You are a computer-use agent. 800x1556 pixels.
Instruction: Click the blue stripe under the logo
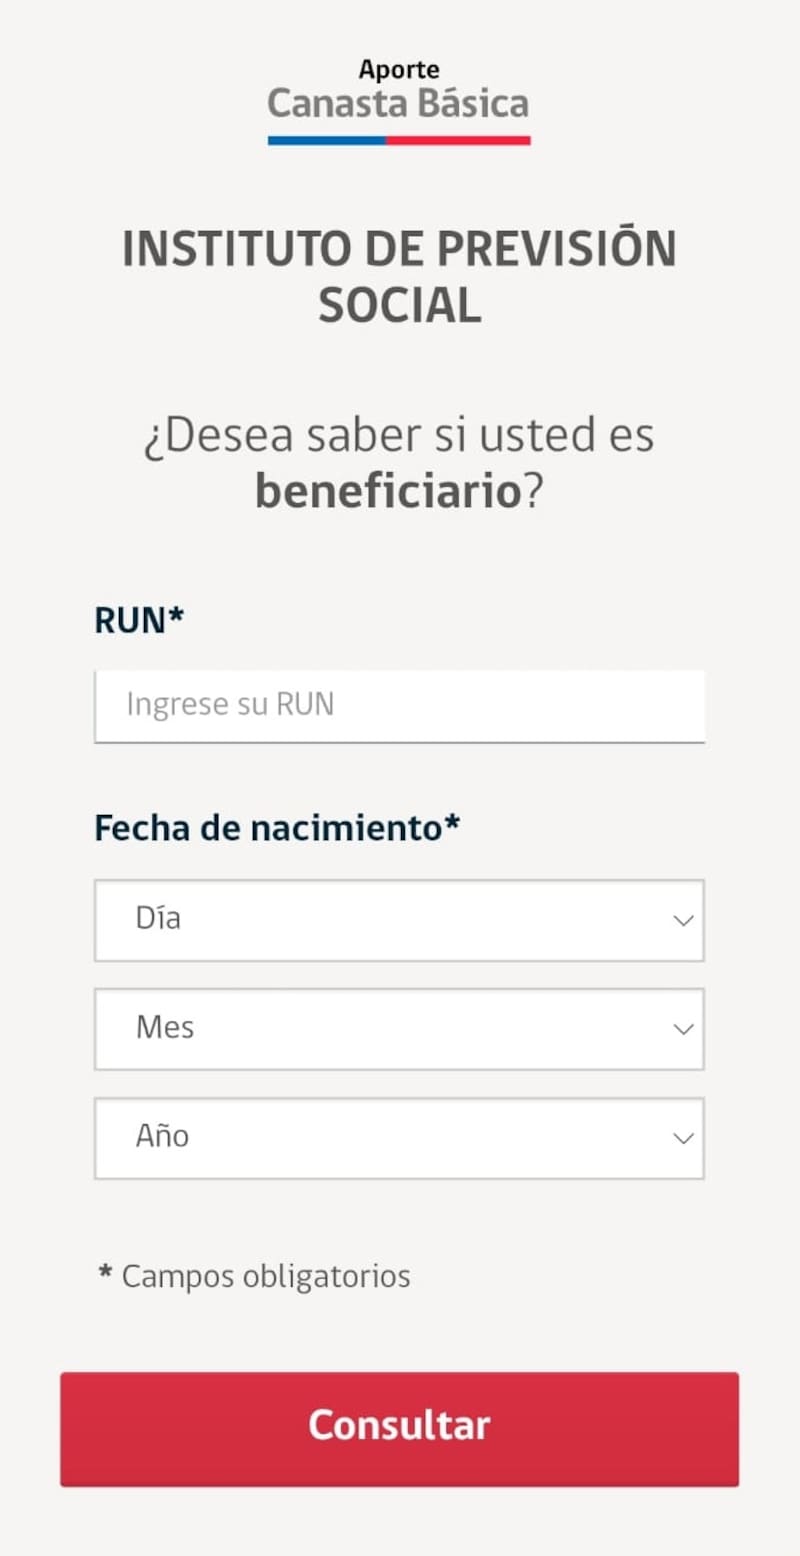point(326,141)
